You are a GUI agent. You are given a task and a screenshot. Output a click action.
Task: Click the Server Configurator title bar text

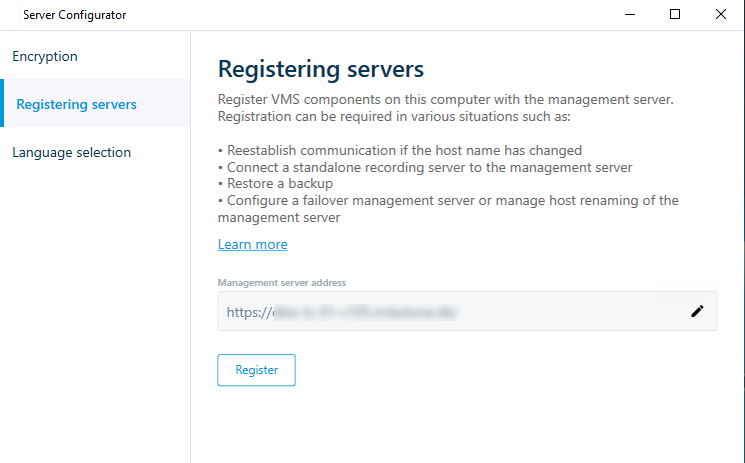(x=74, y=15)
